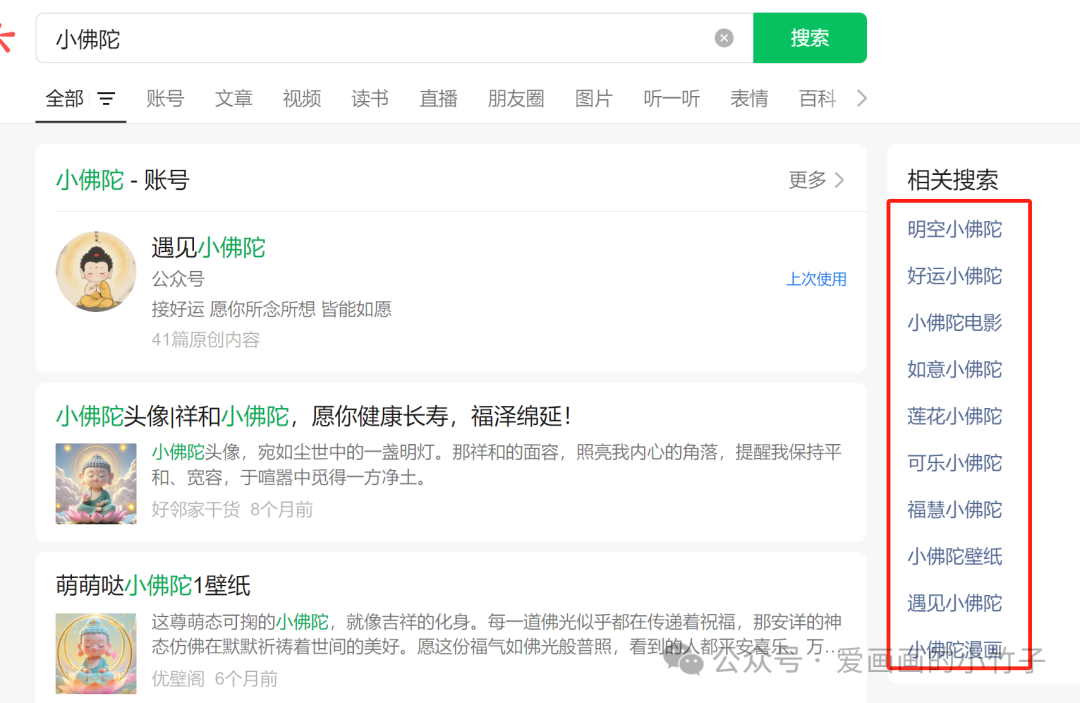Click the red icon in top-left corner
1080x703 pixels.
coord(6,33)
